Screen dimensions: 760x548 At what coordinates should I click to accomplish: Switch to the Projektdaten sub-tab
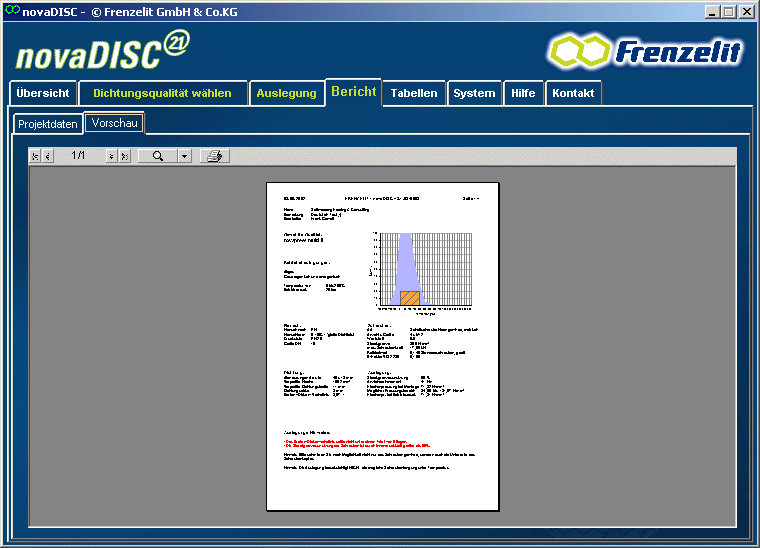click(47, 124)
